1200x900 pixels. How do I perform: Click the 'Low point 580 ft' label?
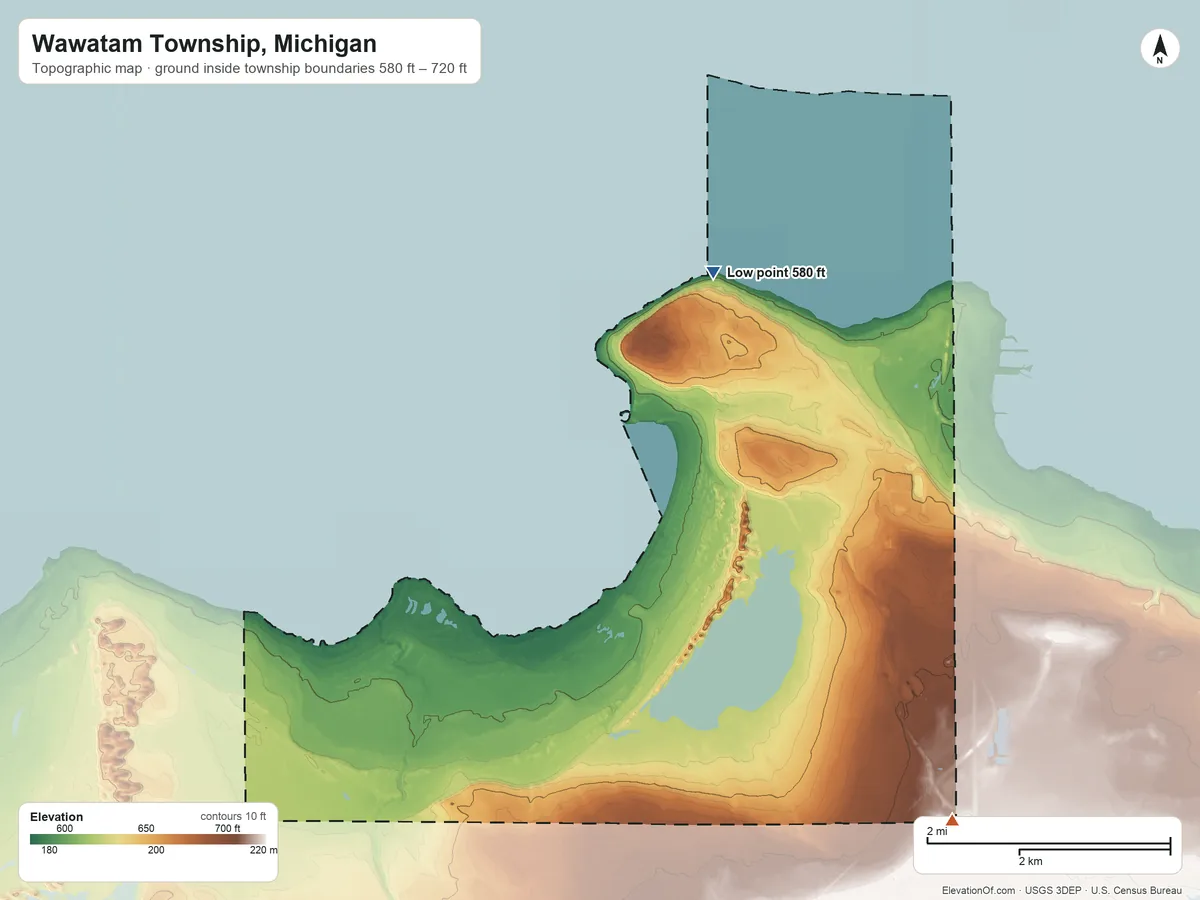776,272
